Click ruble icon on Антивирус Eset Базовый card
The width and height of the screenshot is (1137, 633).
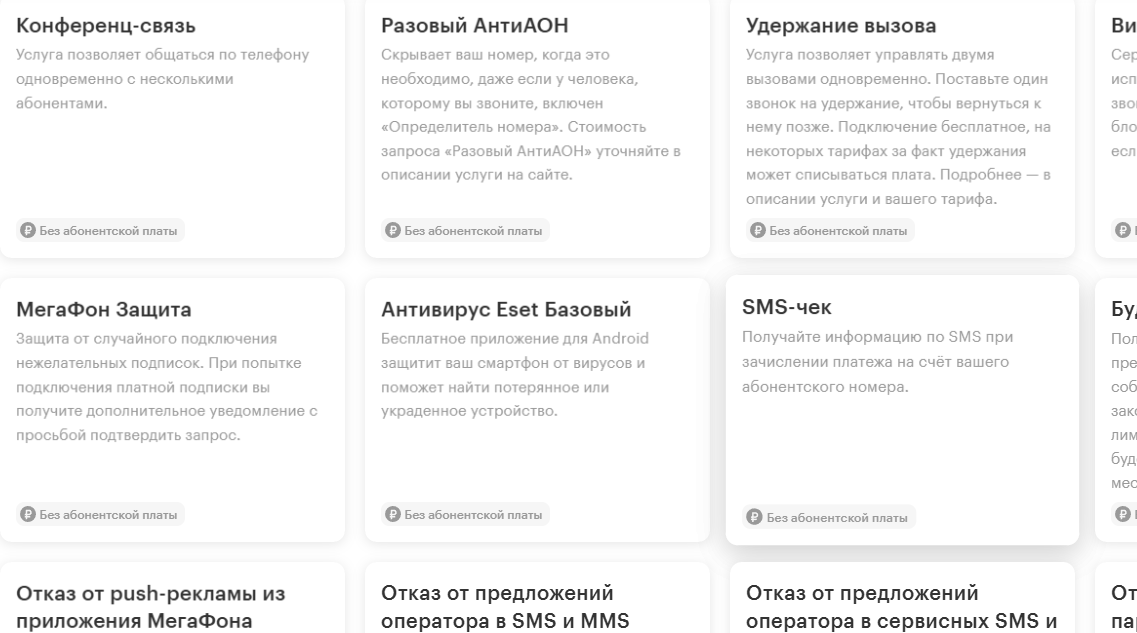click(393, 515)
